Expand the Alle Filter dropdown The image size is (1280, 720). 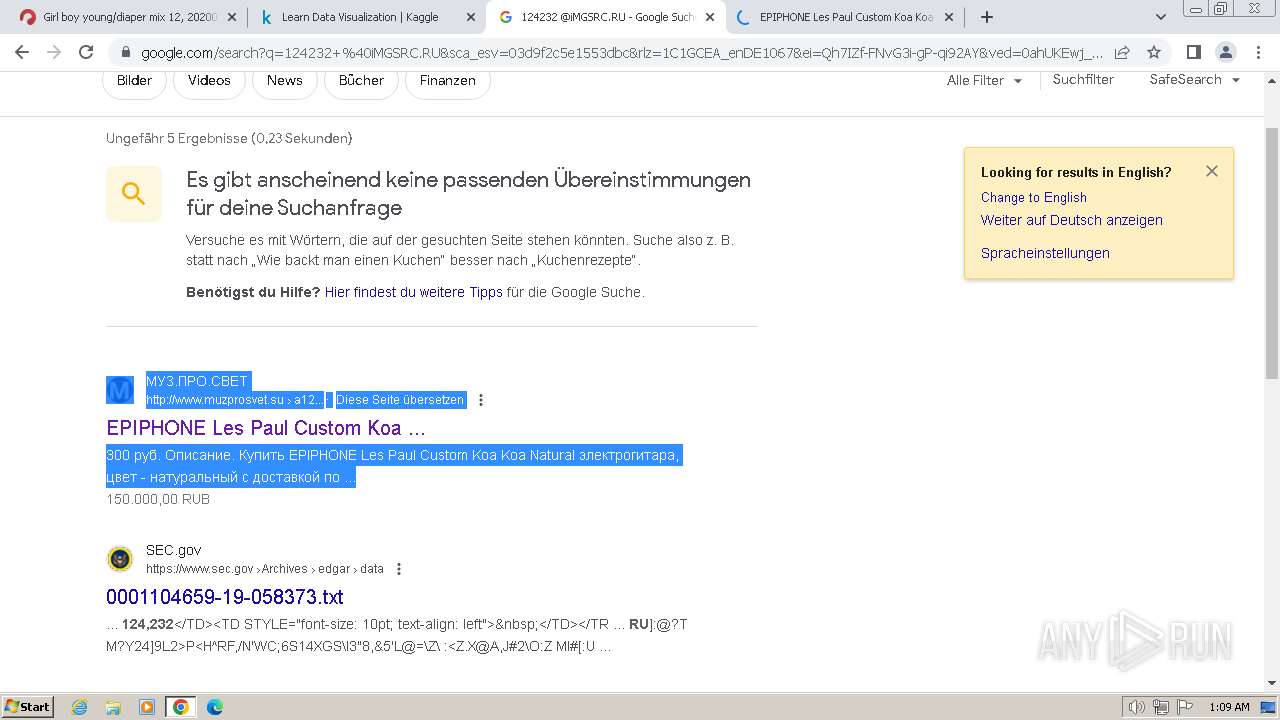(x=984, y=80)
